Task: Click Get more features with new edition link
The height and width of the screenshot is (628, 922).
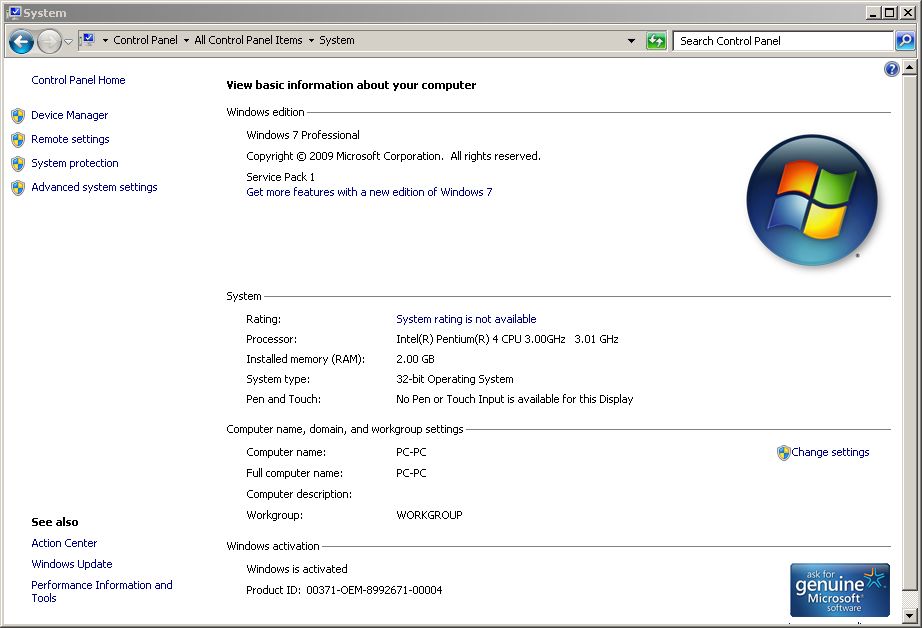Action: (x=369, y=192)
